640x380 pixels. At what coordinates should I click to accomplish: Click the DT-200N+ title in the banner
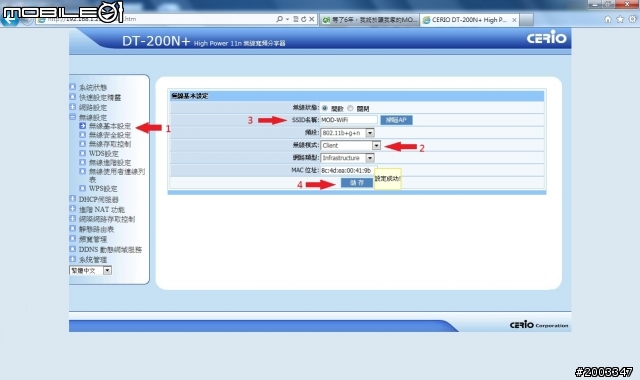[156, 41]
